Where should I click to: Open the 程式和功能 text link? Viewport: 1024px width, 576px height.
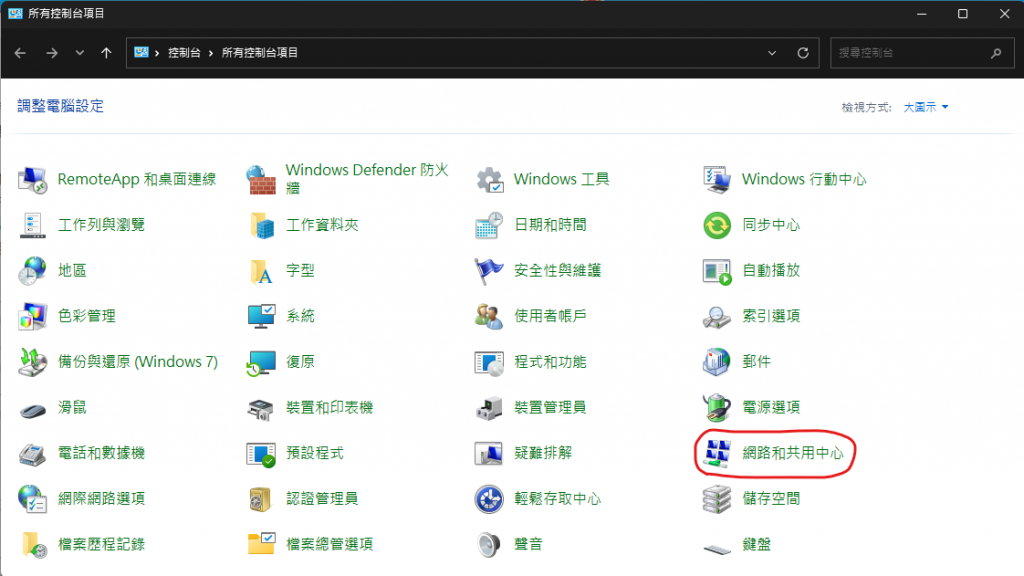550,362
